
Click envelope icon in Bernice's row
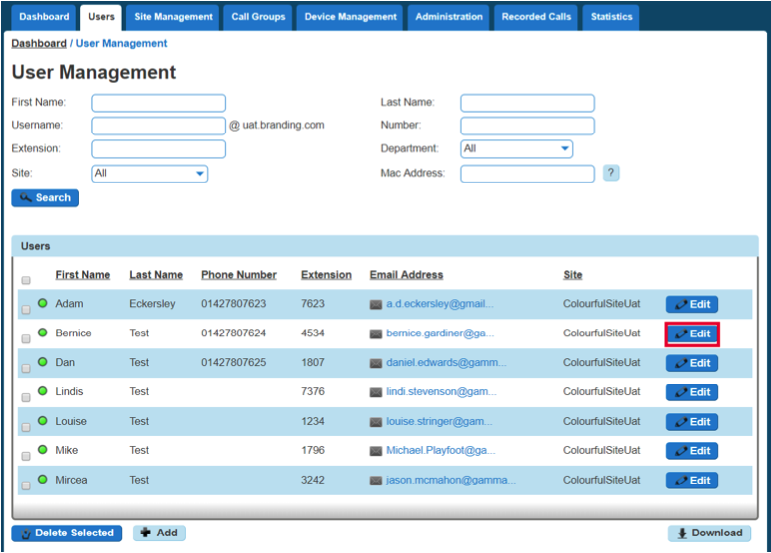click(376, 334)
